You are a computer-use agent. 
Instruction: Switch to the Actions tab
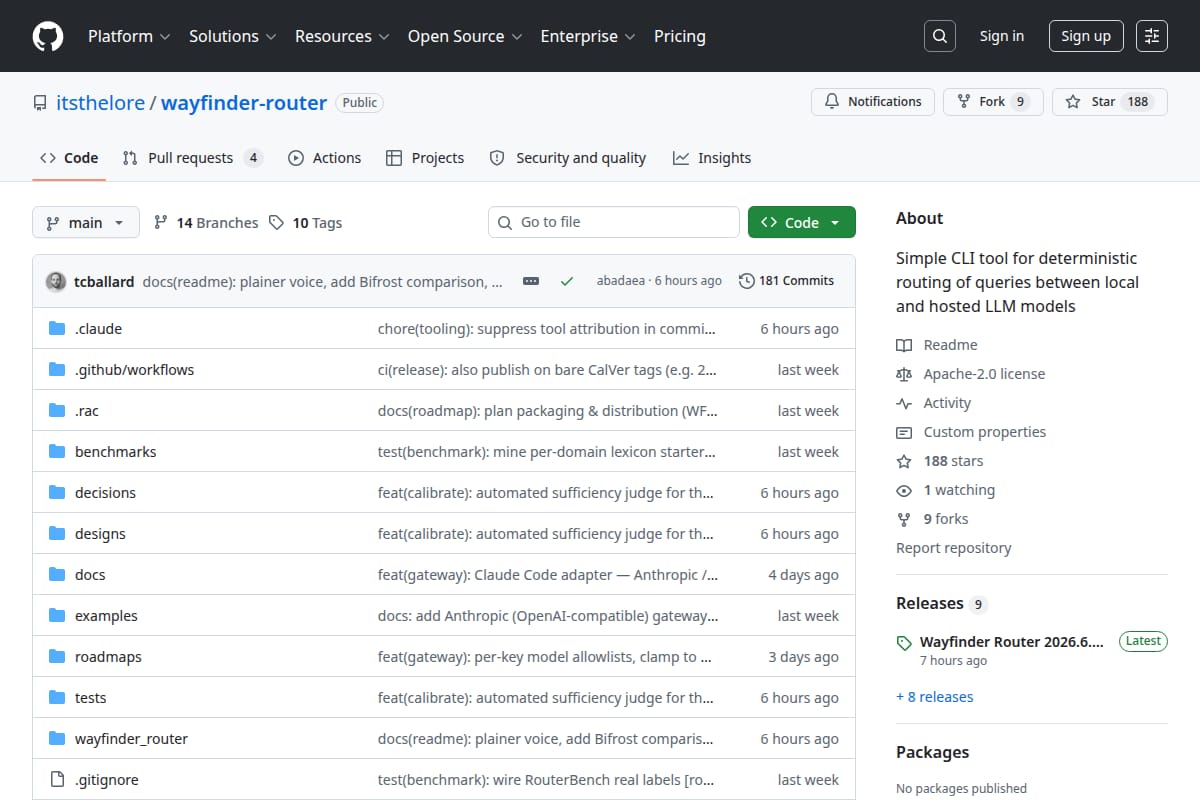pos(324,158)
